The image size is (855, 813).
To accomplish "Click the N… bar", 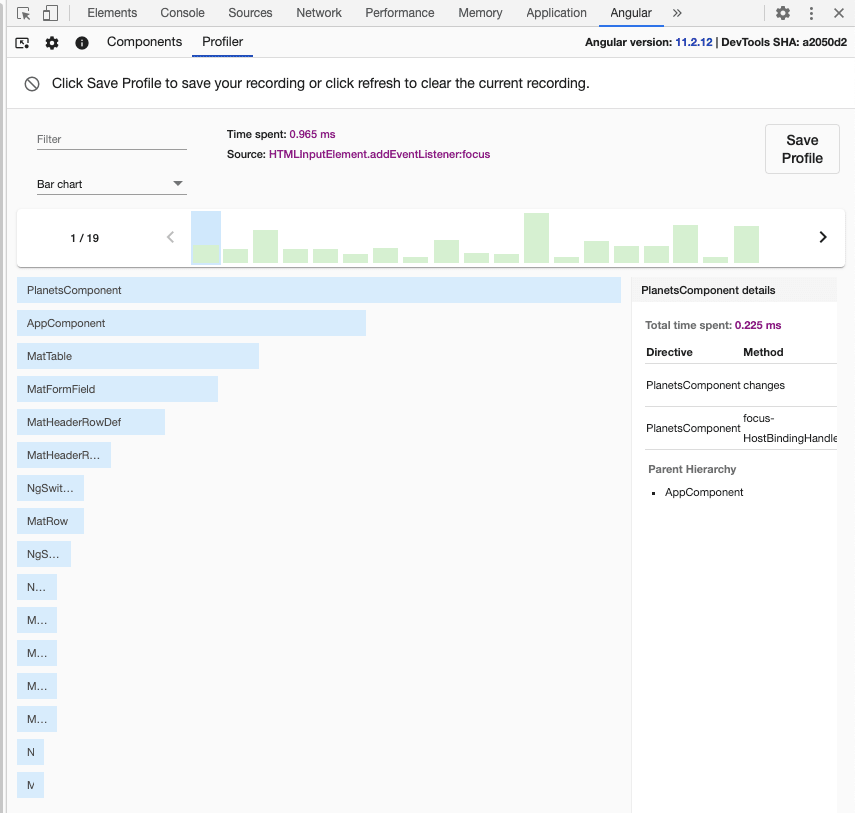I will pyautogui.click(x=37, y=587).
